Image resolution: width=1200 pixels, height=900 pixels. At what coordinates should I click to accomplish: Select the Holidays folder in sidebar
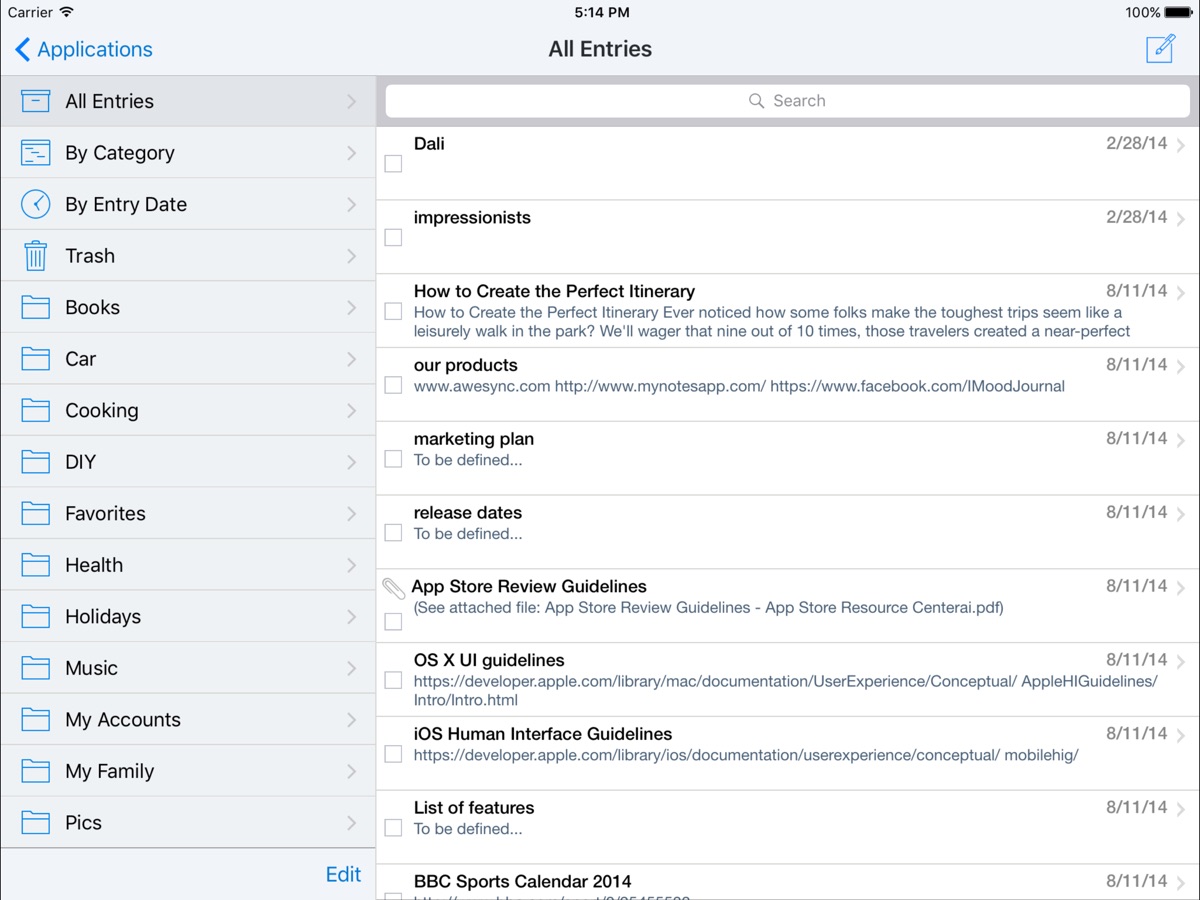coord(103,616)
